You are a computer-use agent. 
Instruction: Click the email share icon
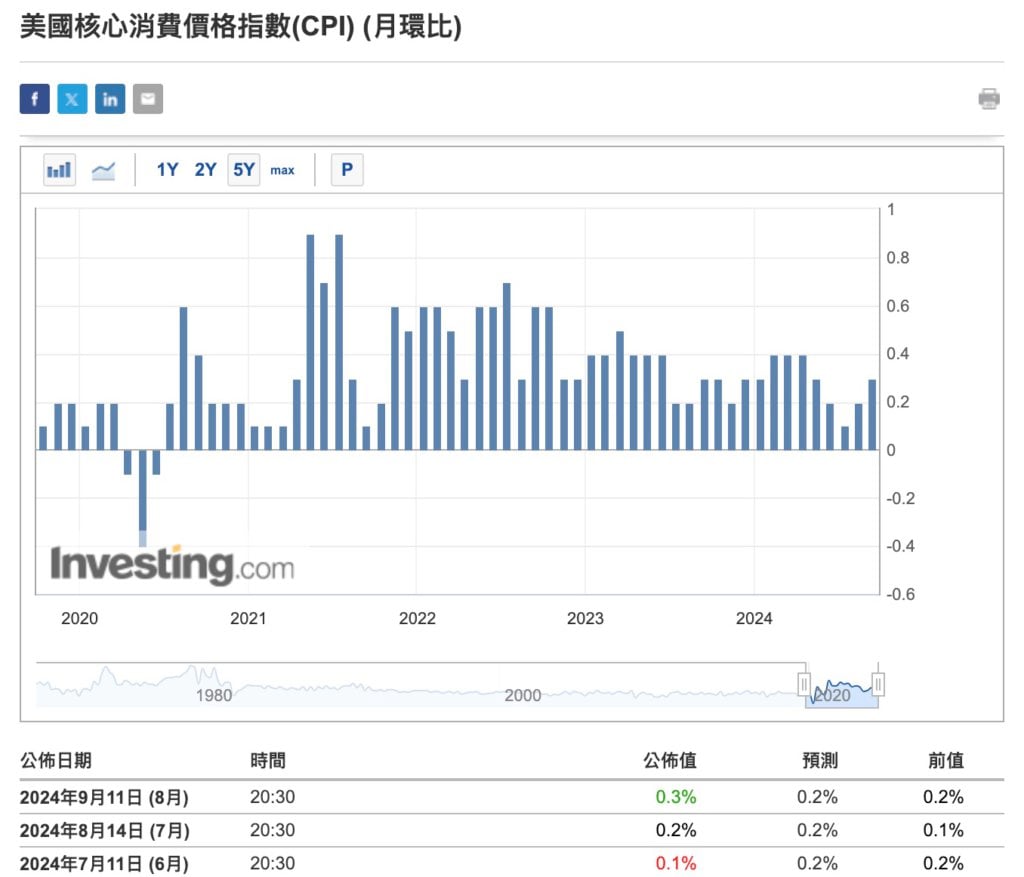coord(148,99)
